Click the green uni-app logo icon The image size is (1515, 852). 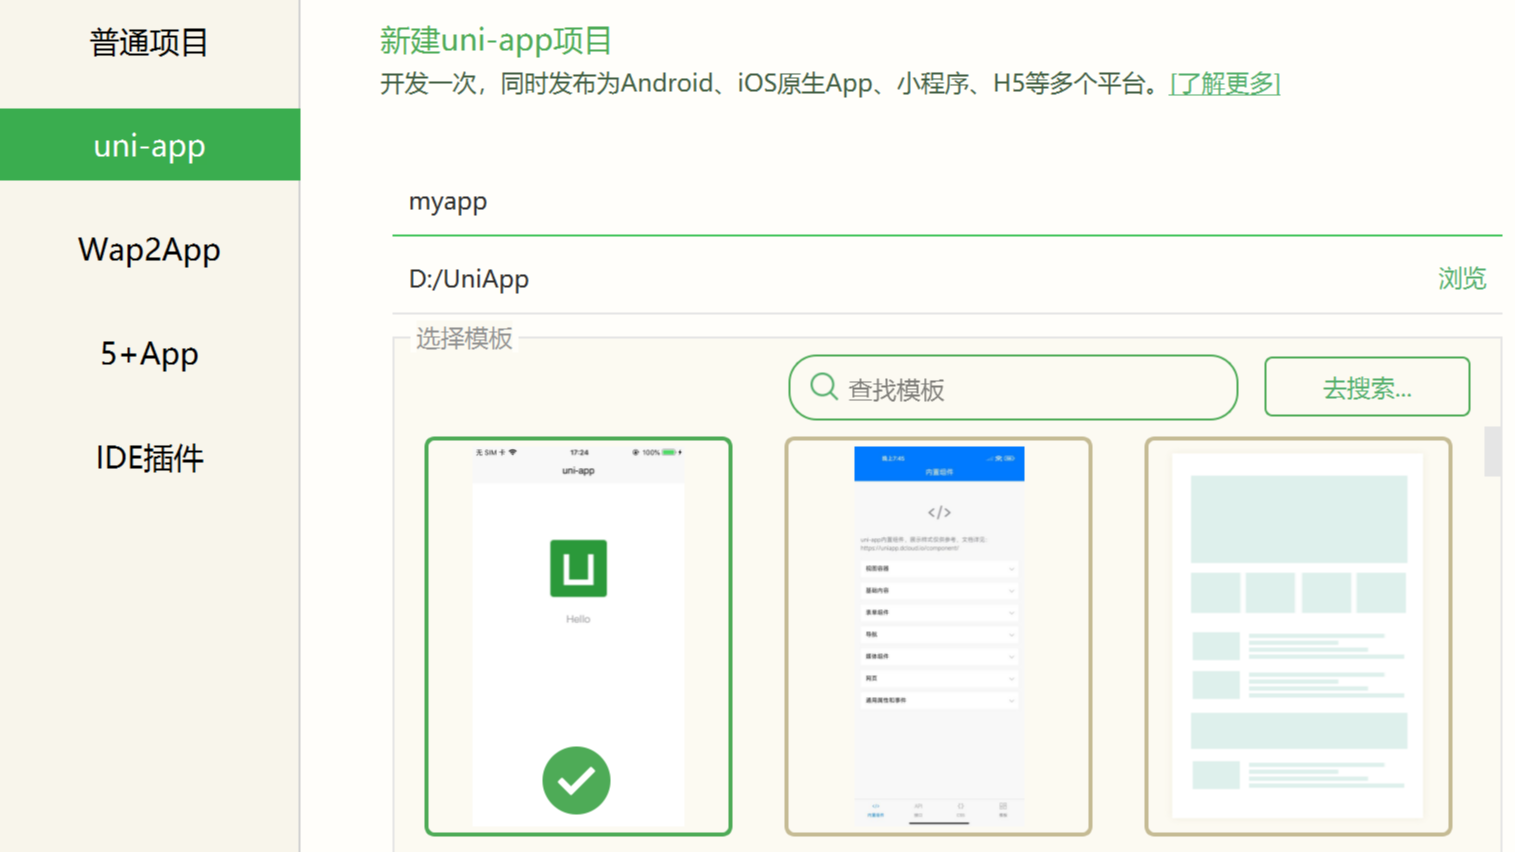(x=578, y=568)
